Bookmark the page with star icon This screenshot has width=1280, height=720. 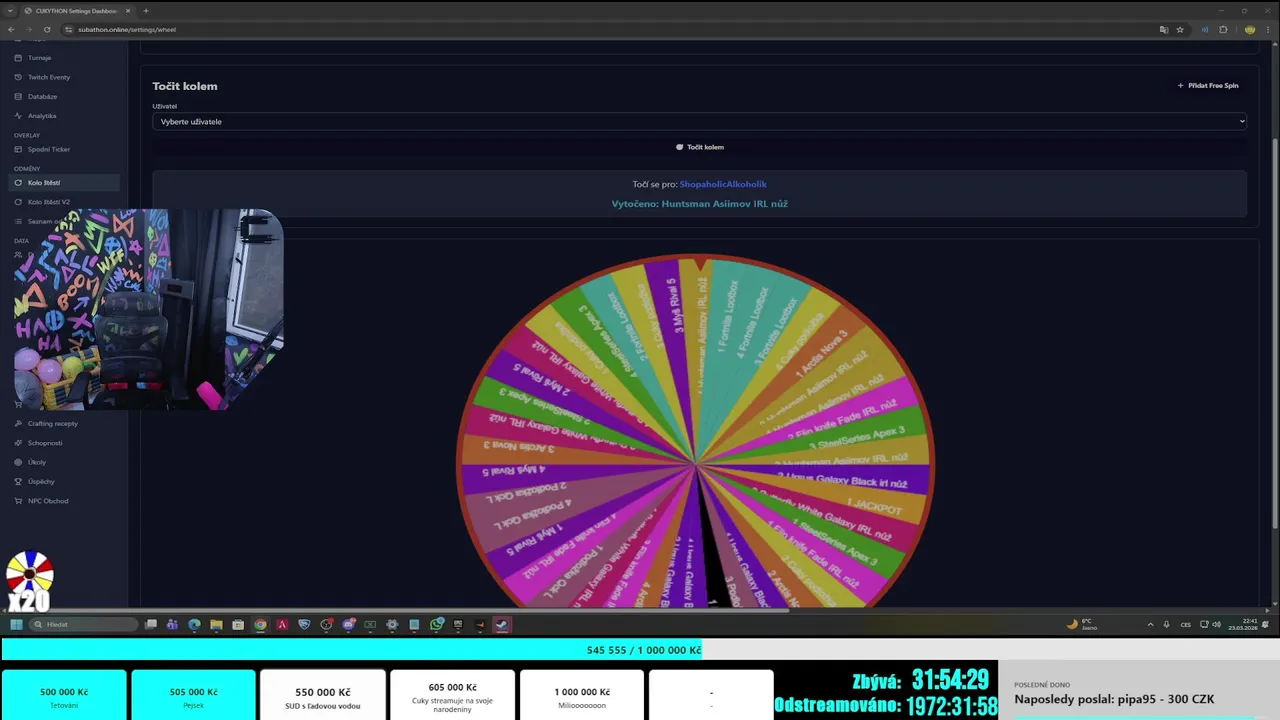point(1180,29)
